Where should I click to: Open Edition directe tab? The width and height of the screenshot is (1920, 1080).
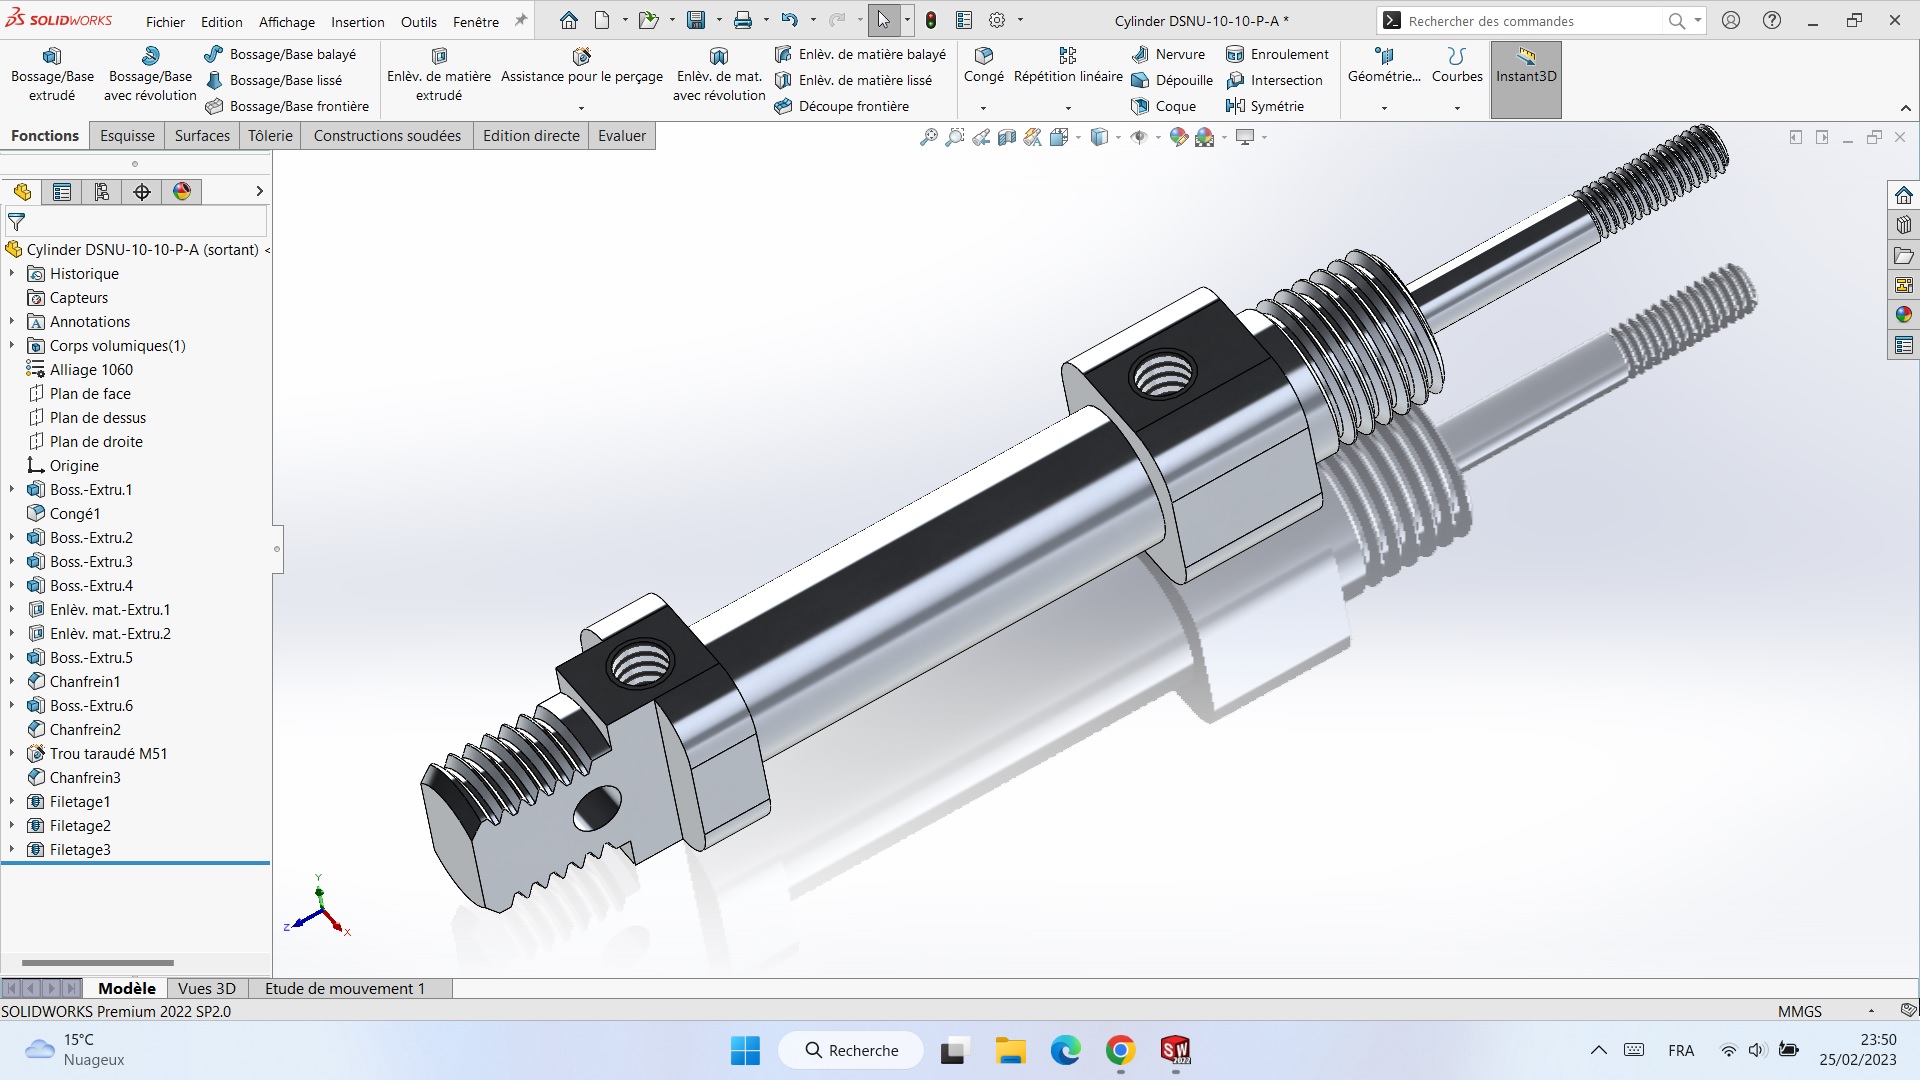[x=531, y=136]
